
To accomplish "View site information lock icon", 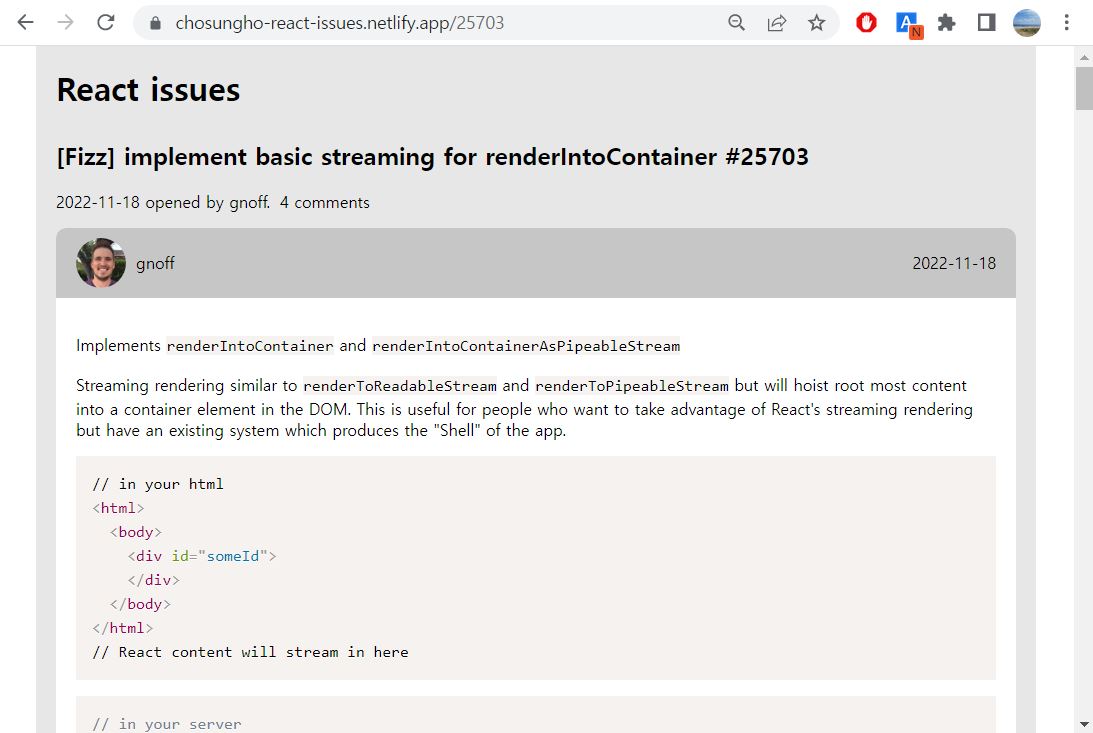I will [155, 23].
